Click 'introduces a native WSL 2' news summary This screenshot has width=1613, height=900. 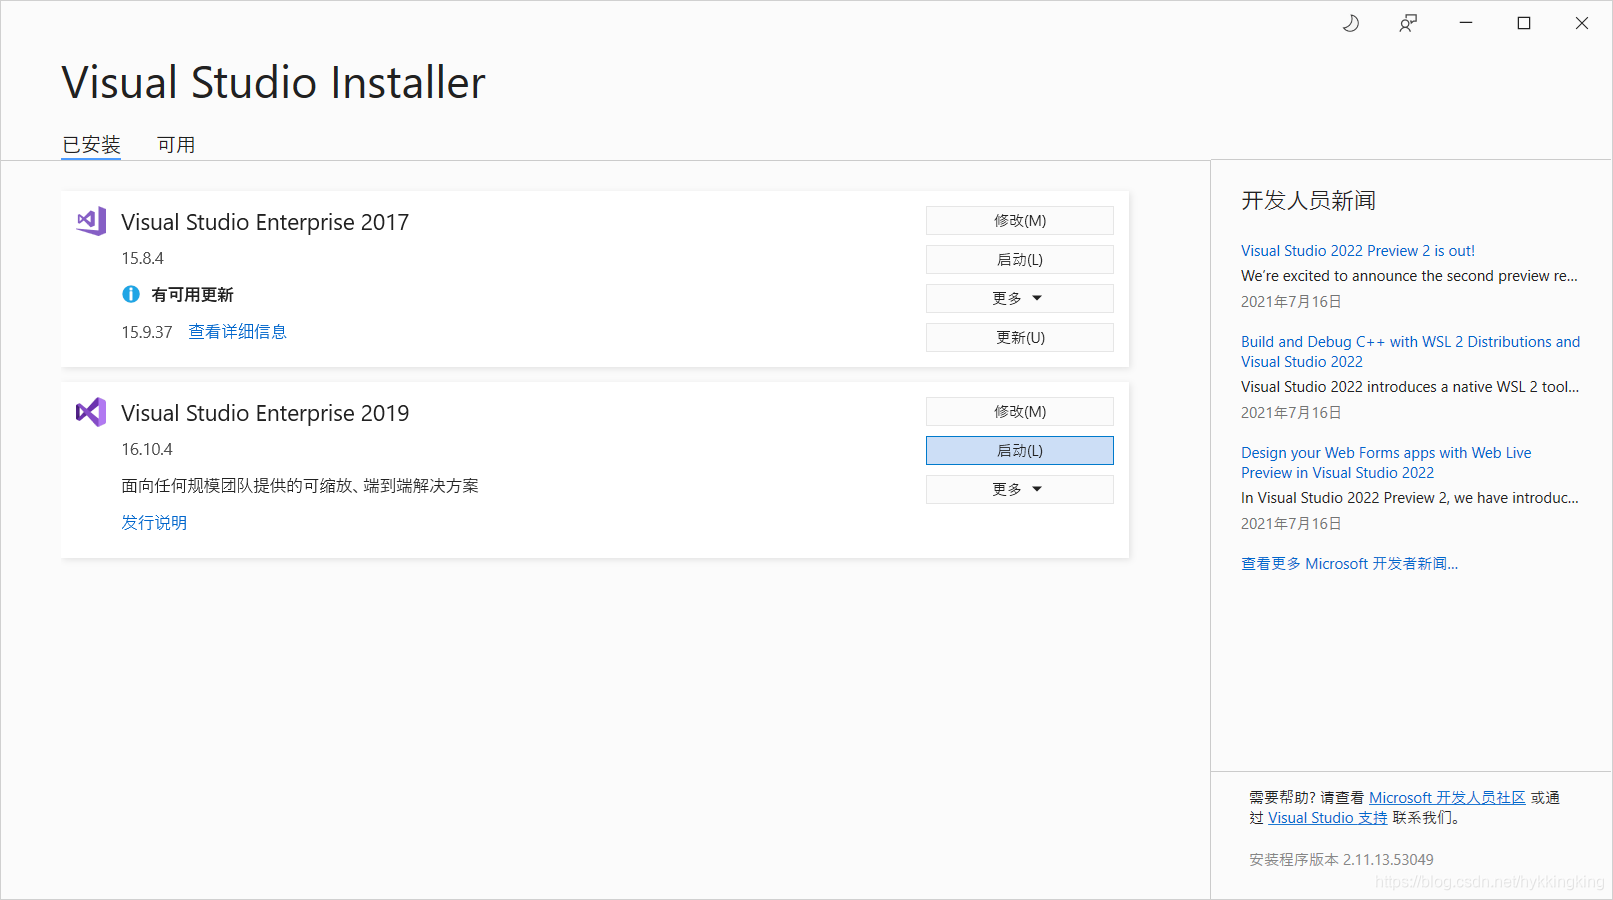[1410, 387]
